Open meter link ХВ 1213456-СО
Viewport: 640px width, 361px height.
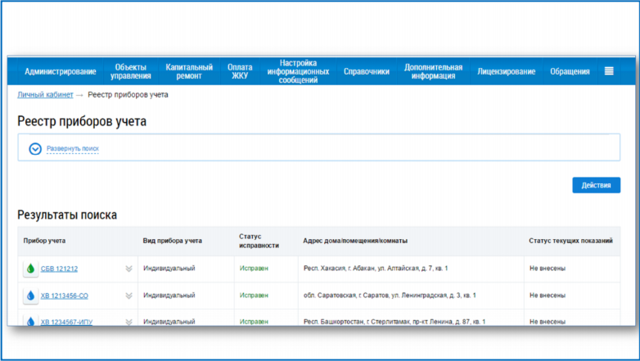[x=64, y=296]
